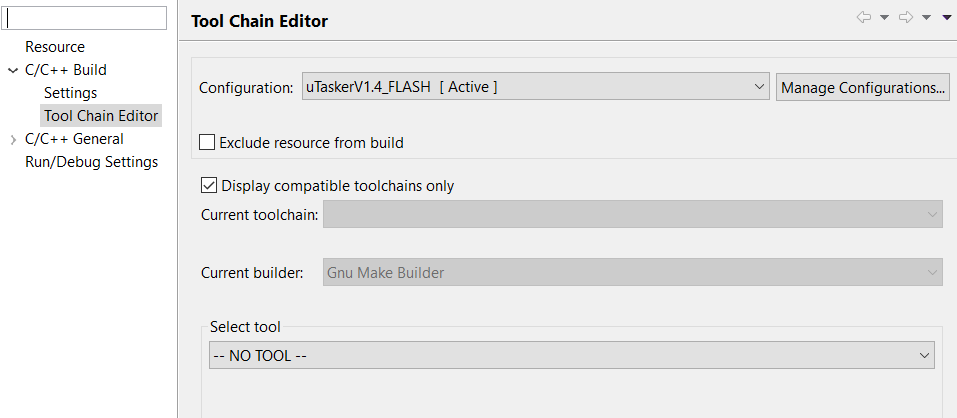Screen dimensions: 957x418
Task: Open the forward history dropdown arrow
Action: [x=926, y=18]
